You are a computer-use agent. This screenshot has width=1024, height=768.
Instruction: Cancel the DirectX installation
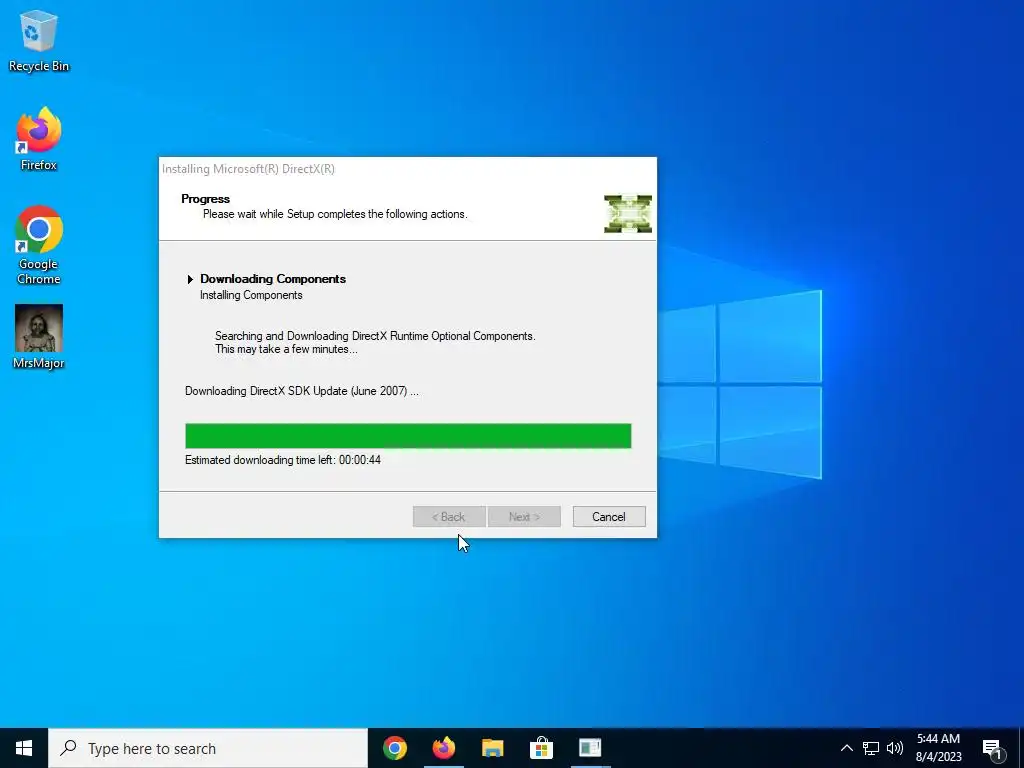click(x=609, y=517)
